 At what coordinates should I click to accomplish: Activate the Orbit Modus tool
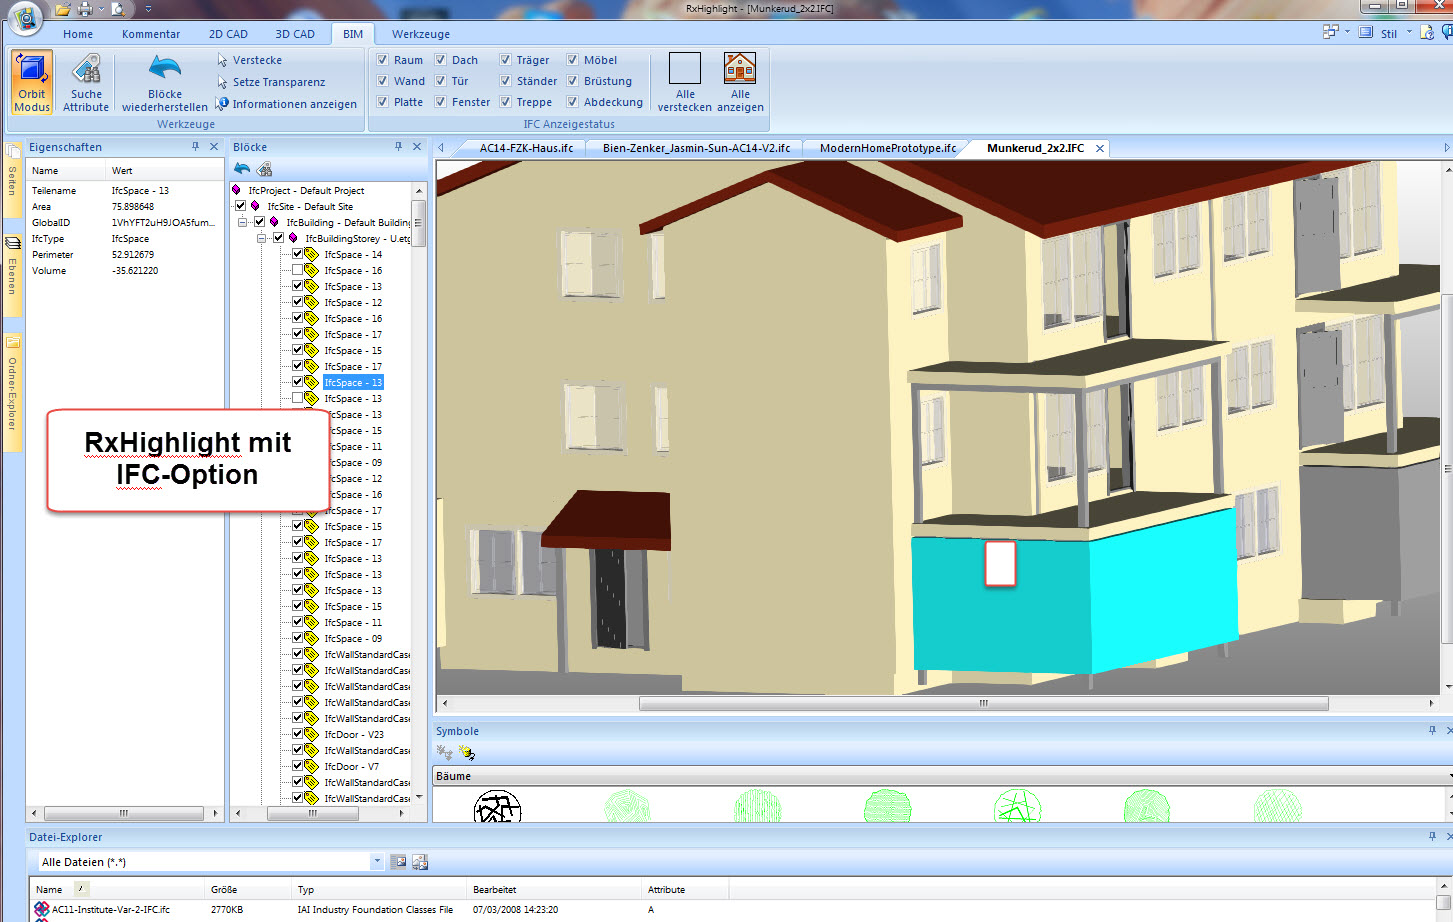(x=32, y=82)
